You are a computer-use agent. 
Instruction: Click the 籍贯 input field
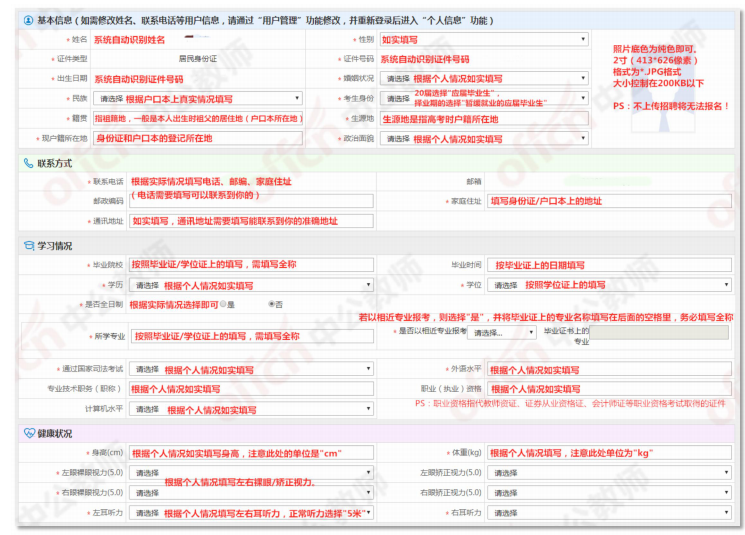[x=198, y=118]
